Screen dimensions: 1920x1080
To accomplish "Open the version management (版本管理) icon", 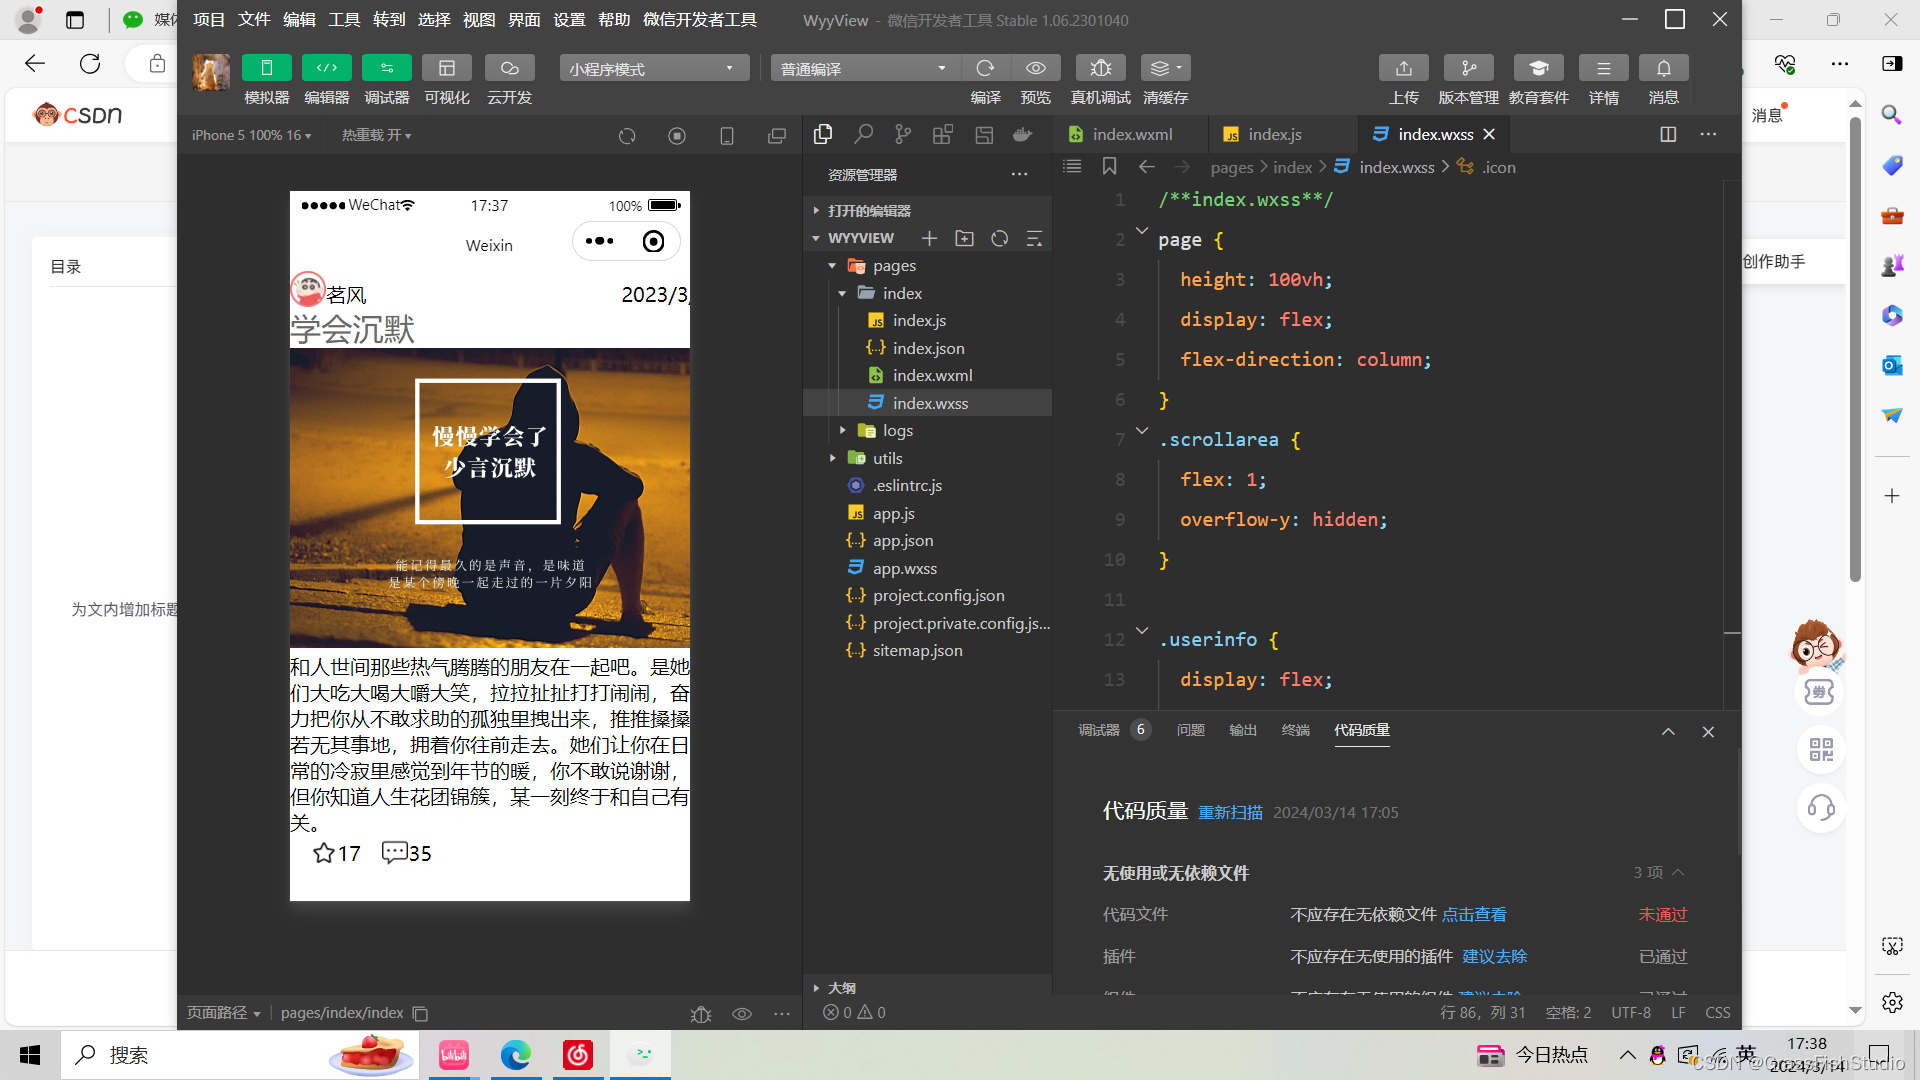I will click(x=1468, y=68).
